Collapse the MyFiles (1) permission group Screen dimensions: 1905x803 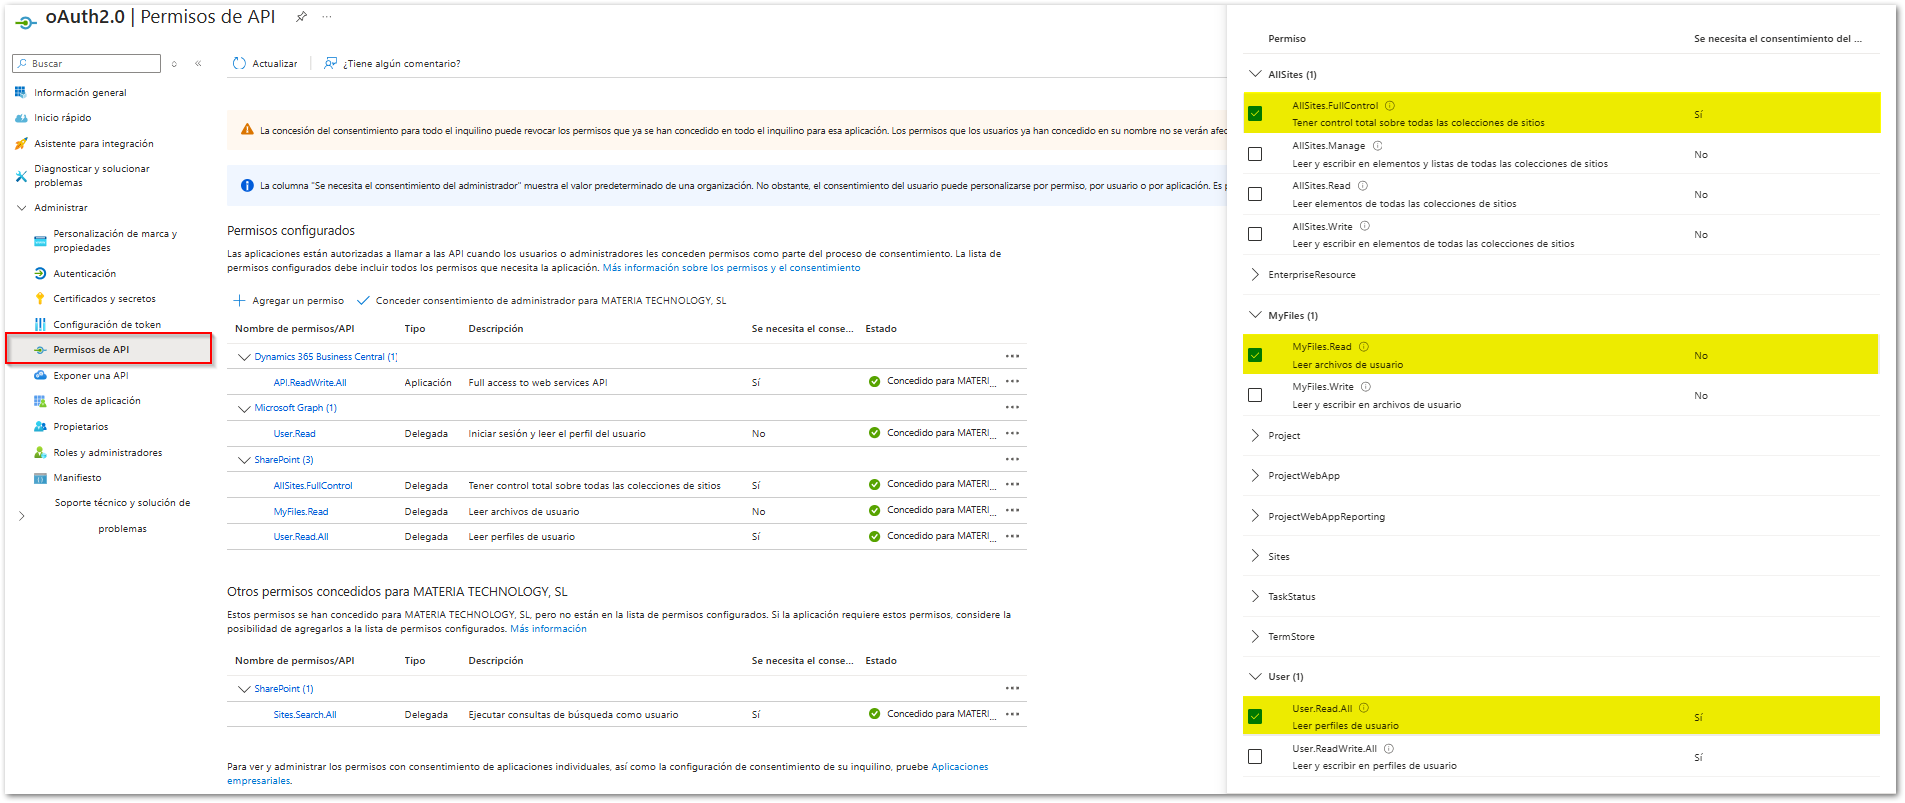[x=1255, y=315]
